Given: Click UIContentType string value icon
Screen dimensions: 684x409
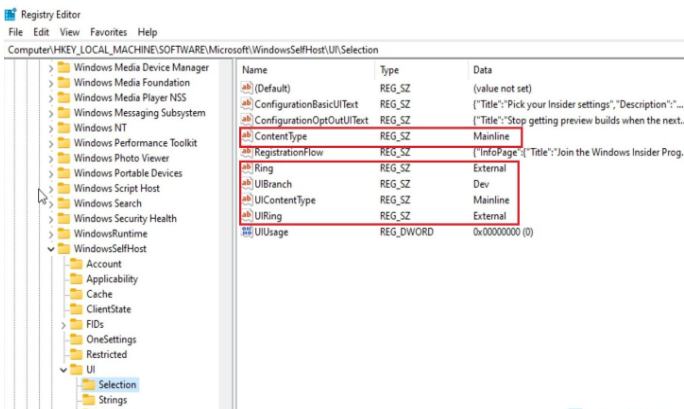Looking at the screenshot, I should coord(246,200).
